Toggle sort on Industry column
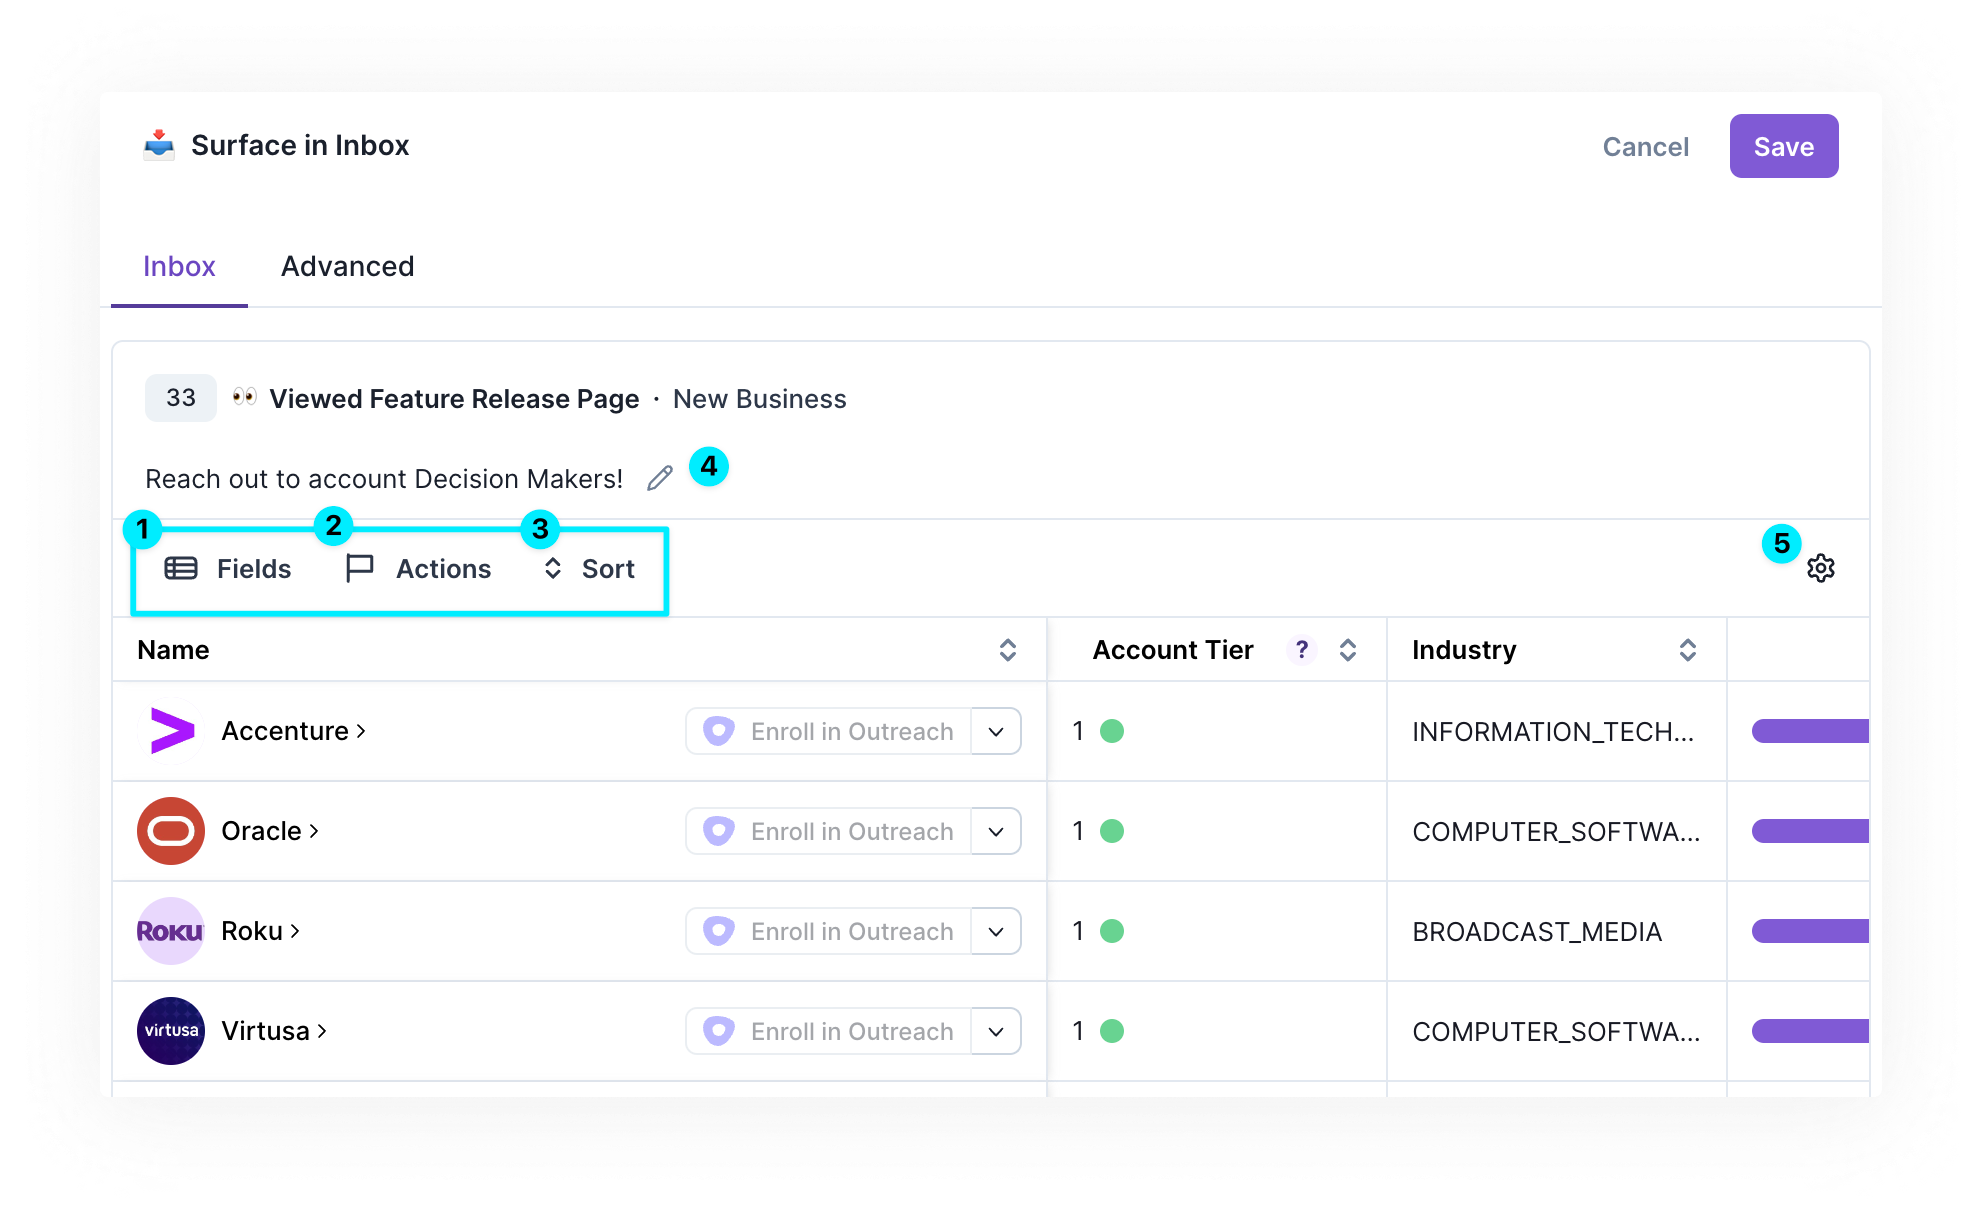Viewport: 1982px width, 1205px height. 1687,650
